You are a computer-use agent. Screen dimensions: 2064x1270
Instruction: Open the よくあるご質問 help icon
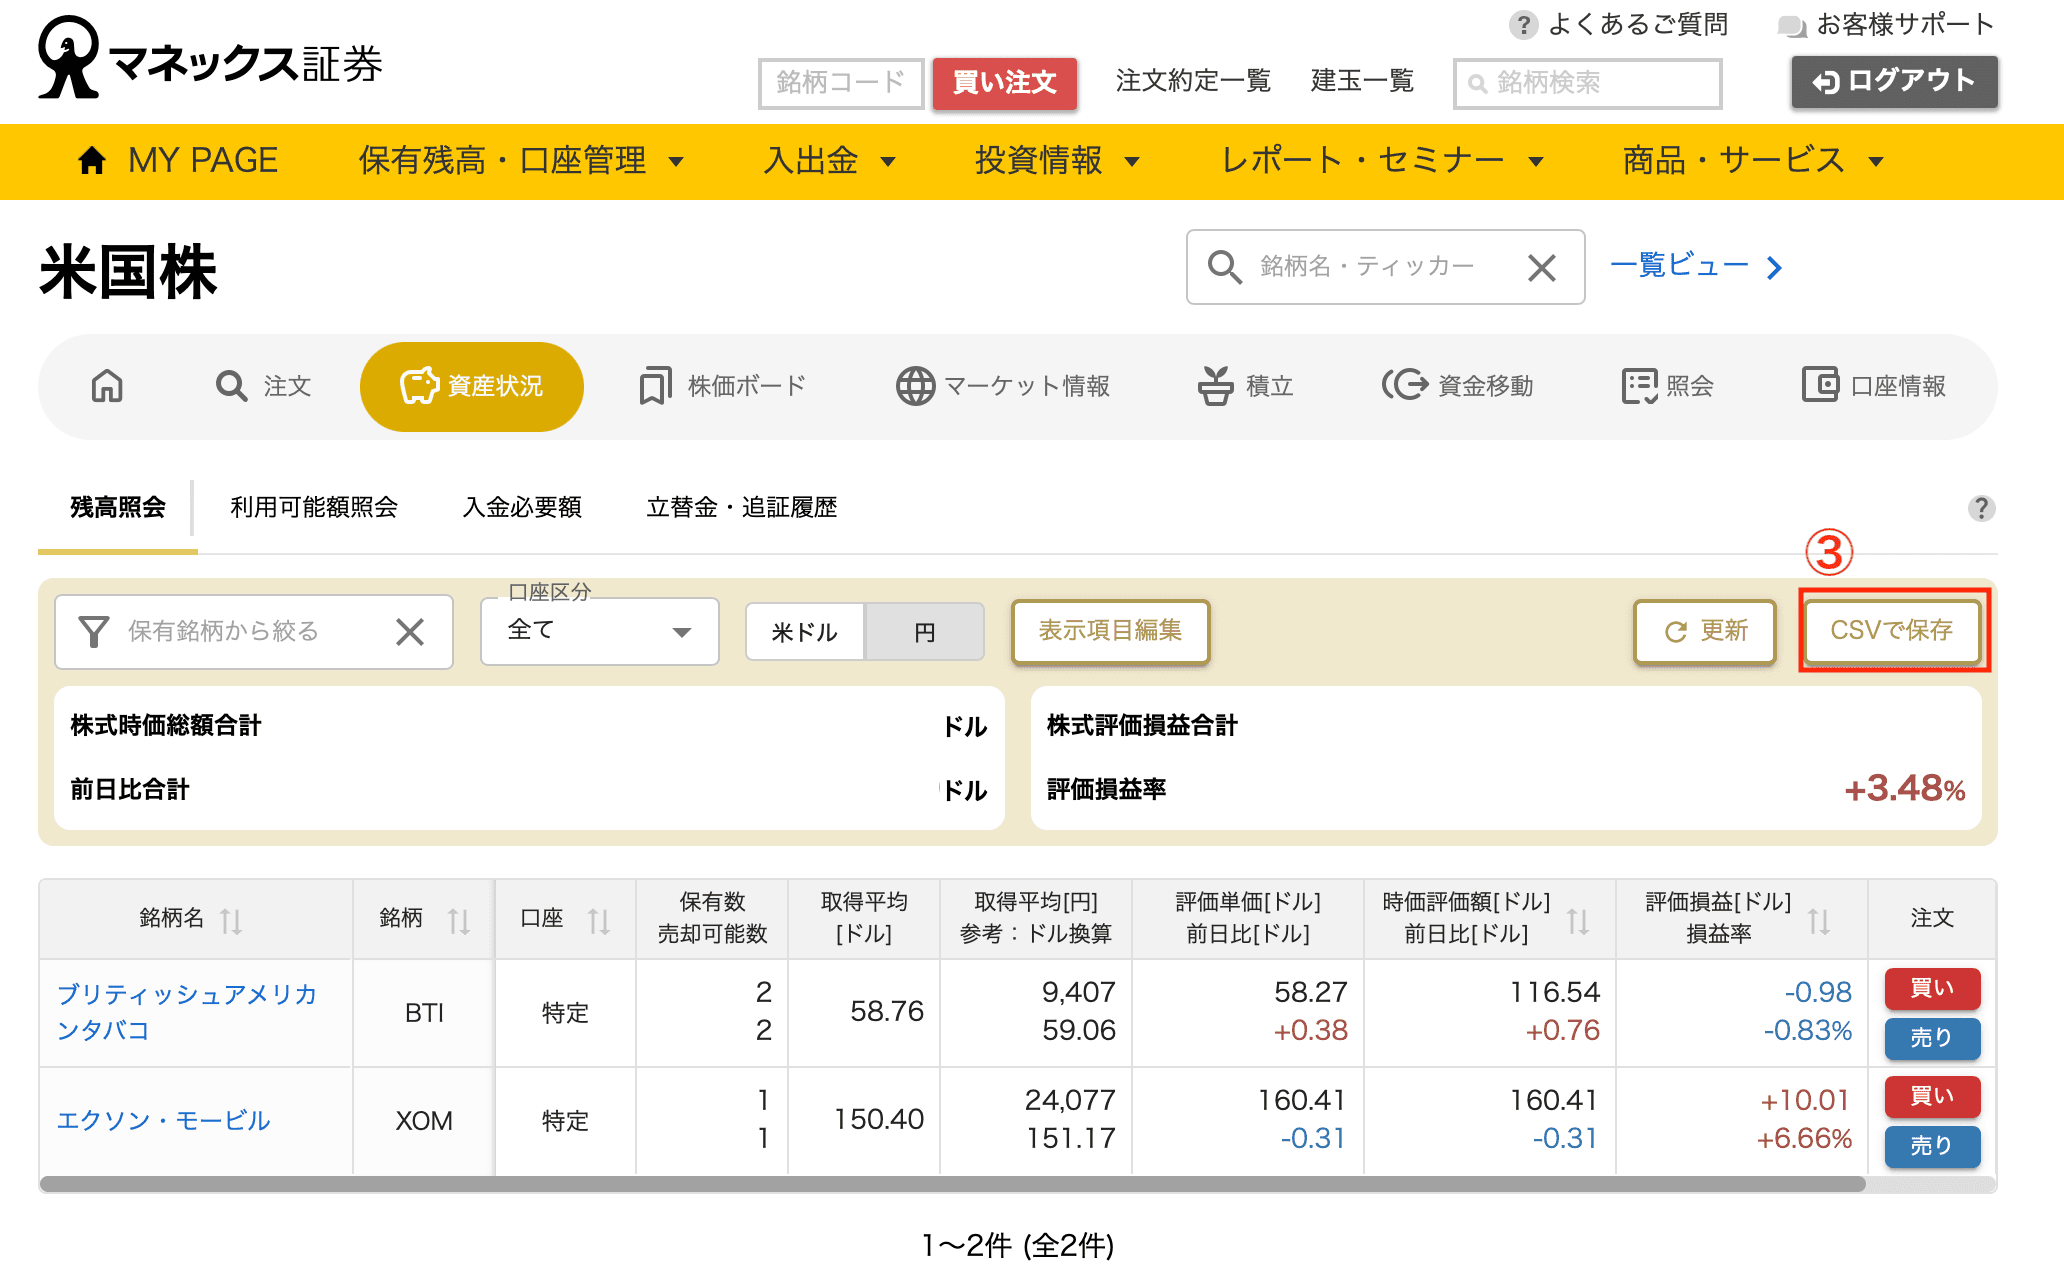1522,25
